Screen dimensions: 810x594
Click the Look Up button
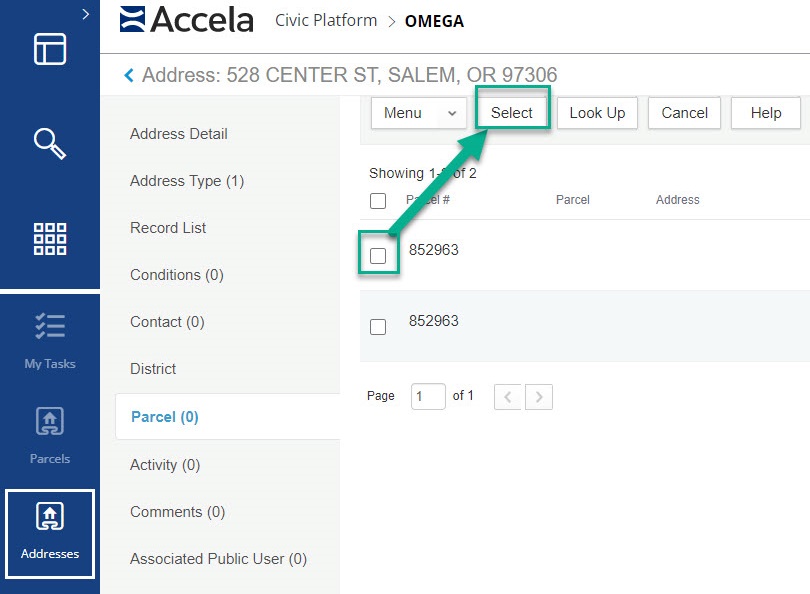[597, 113]
